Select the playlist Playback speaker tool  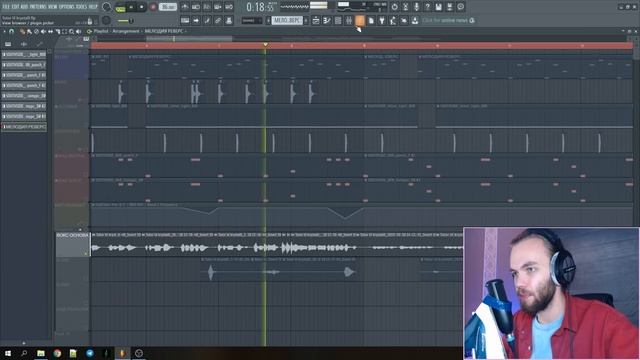click(79, 31)
